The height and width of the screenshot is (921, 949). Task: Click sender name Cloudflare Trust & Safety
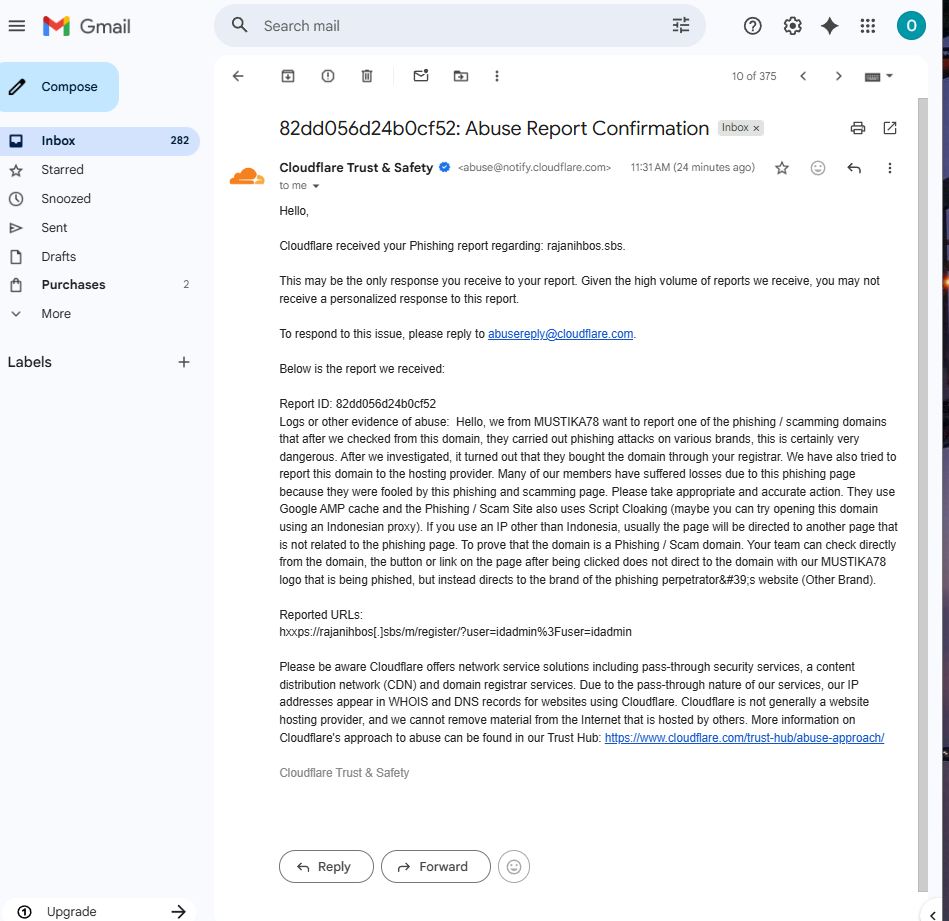pos(356,168)
